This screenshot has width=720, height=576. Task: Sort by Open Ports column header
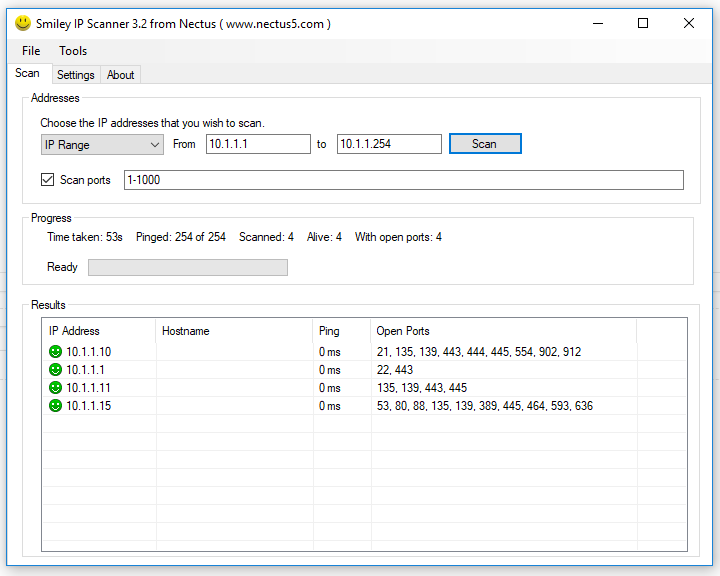pos(503,331)
